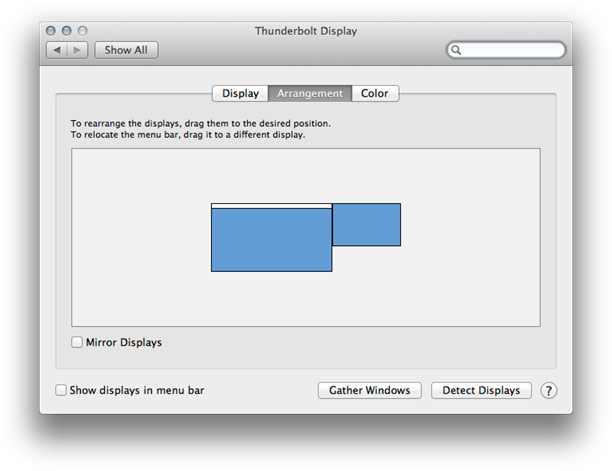Focus the search input field
Image resolution: width=612 pixels, height=471 pixels.
(506, 50)
